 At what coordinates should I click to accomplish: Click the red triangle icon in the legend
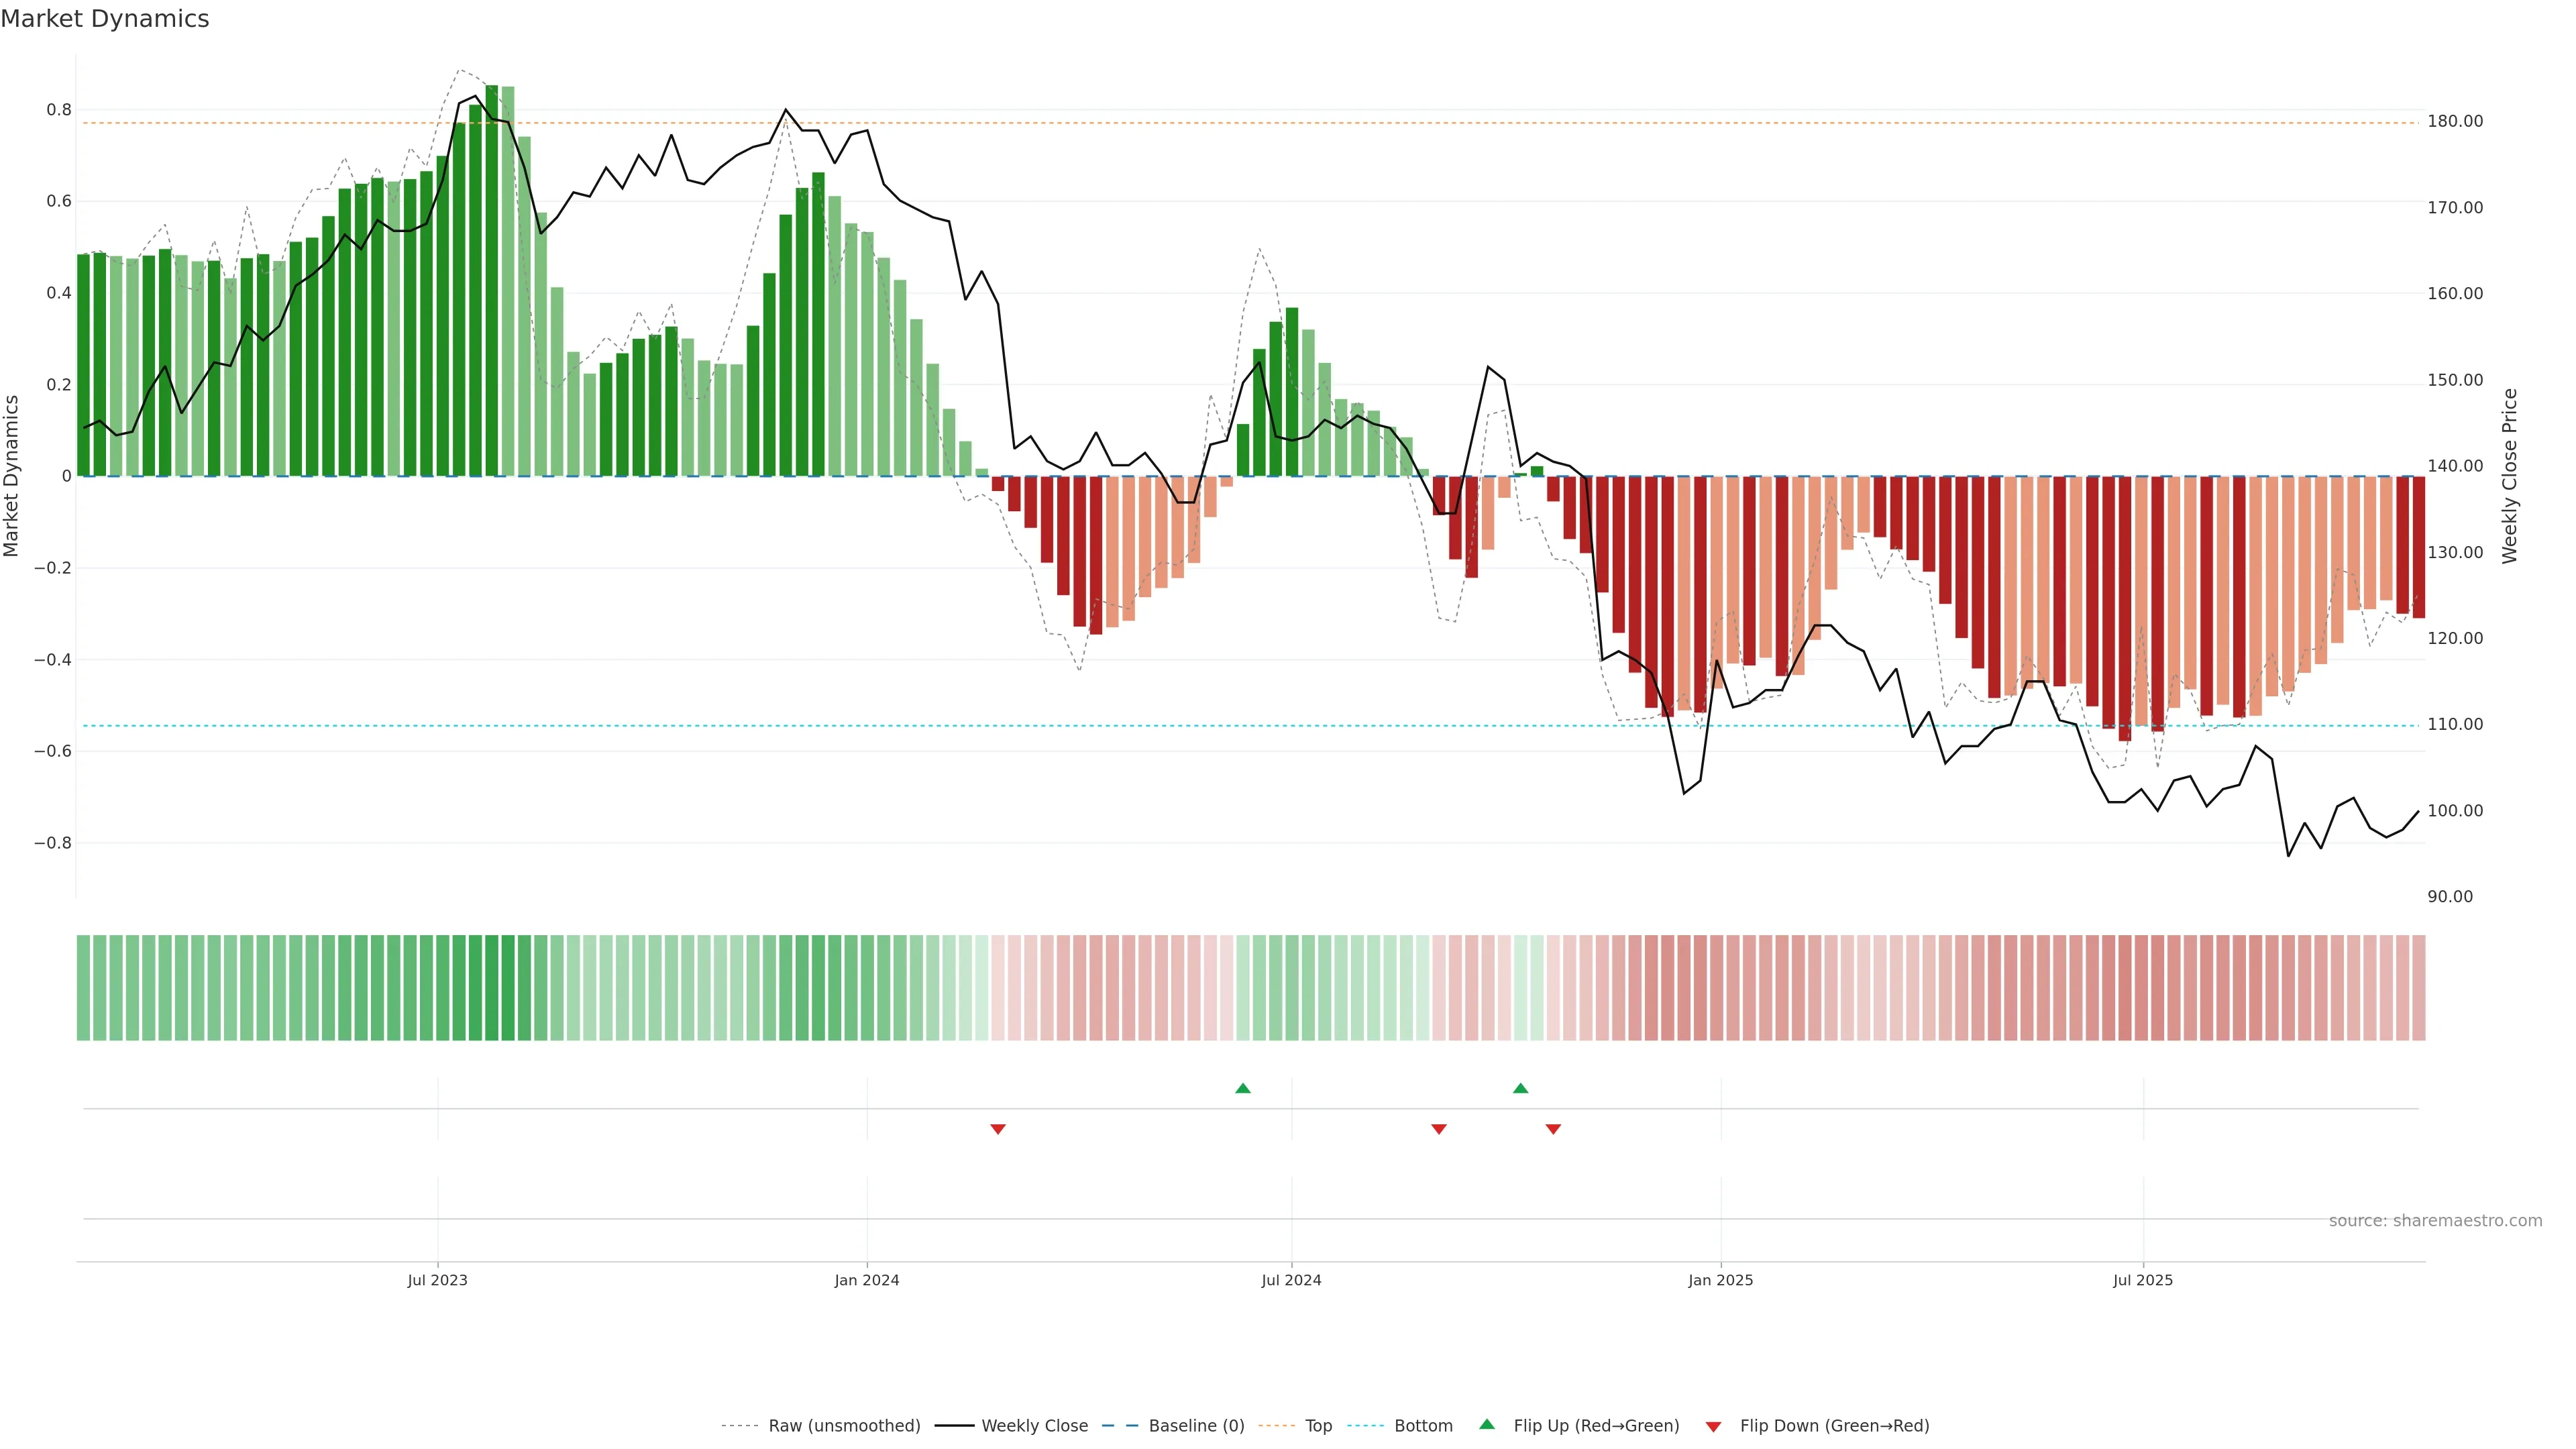[x=1713, y=1427]
